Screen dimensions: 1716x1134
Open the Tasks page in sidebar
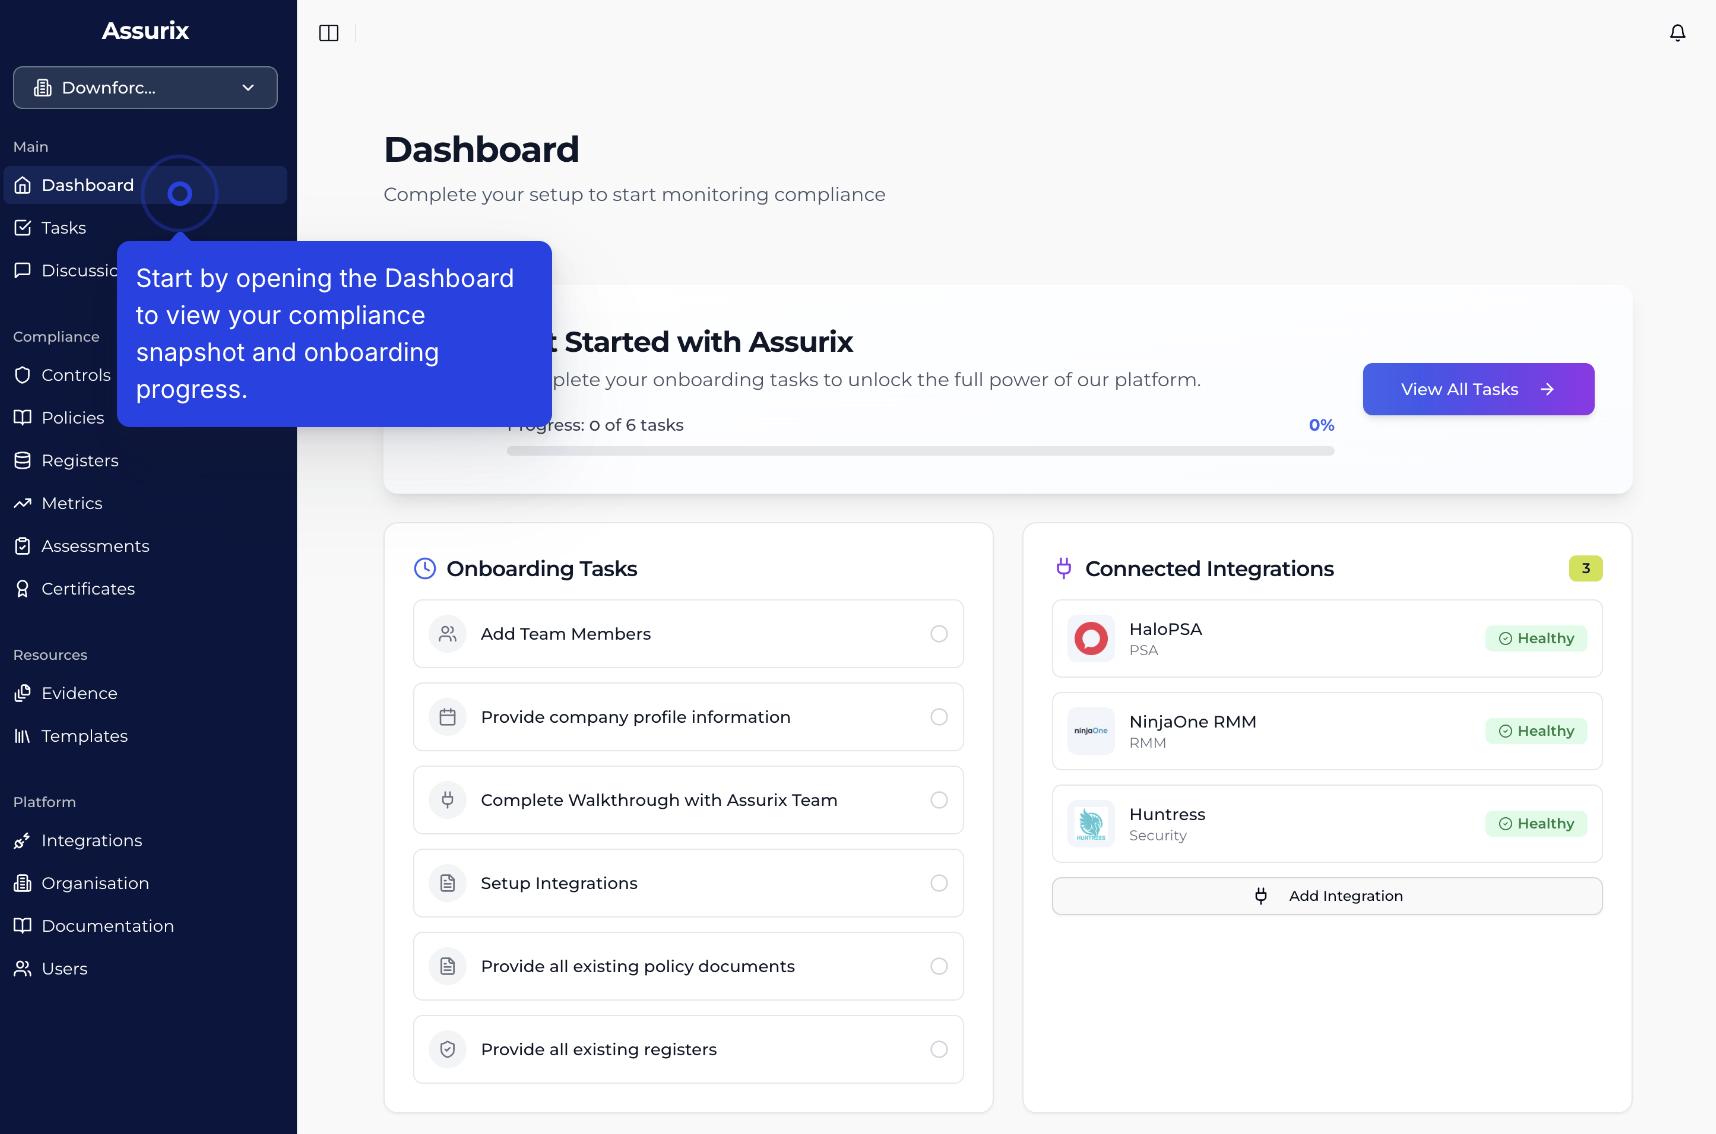[x=64, y=228]
